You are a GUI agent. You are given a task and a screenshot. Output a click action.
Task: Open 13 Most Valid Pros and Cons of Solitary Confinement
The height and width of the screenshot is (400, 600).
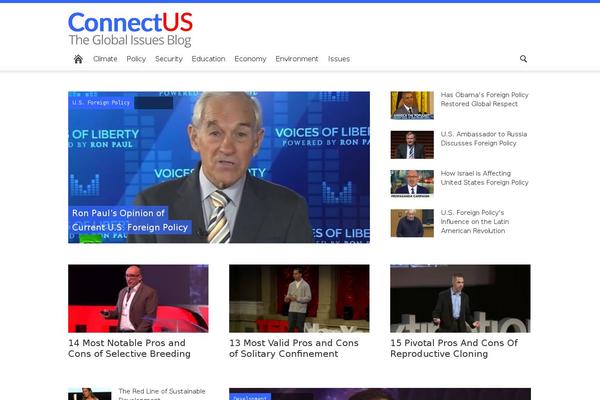click(x=294, y=348)
